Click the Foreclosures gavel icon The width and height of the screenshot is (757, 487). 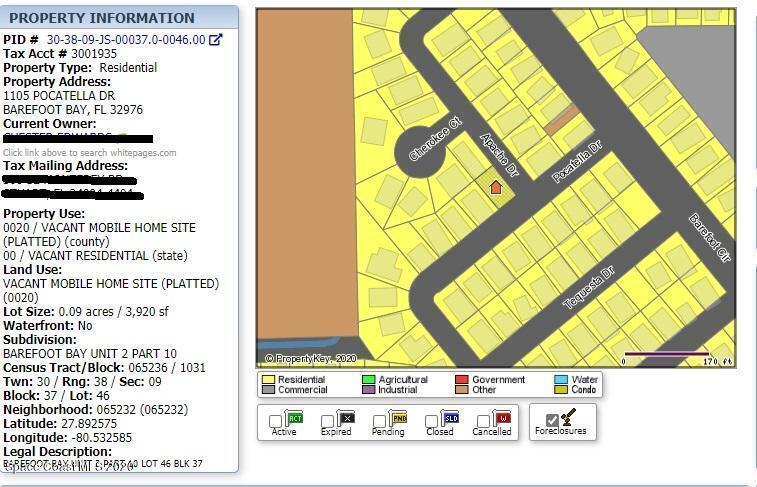click(x=569, y=417)
